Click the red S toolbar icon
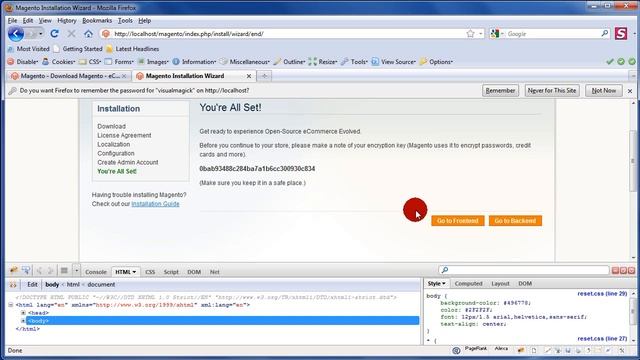 (x=621, y=33)
